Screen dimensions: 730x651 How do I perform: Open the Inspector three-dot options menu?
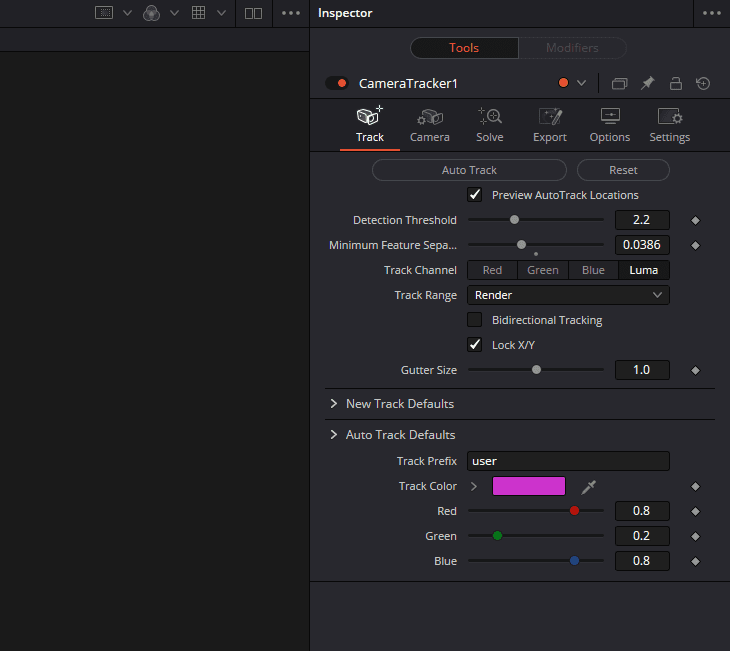[x=712, y=13]
